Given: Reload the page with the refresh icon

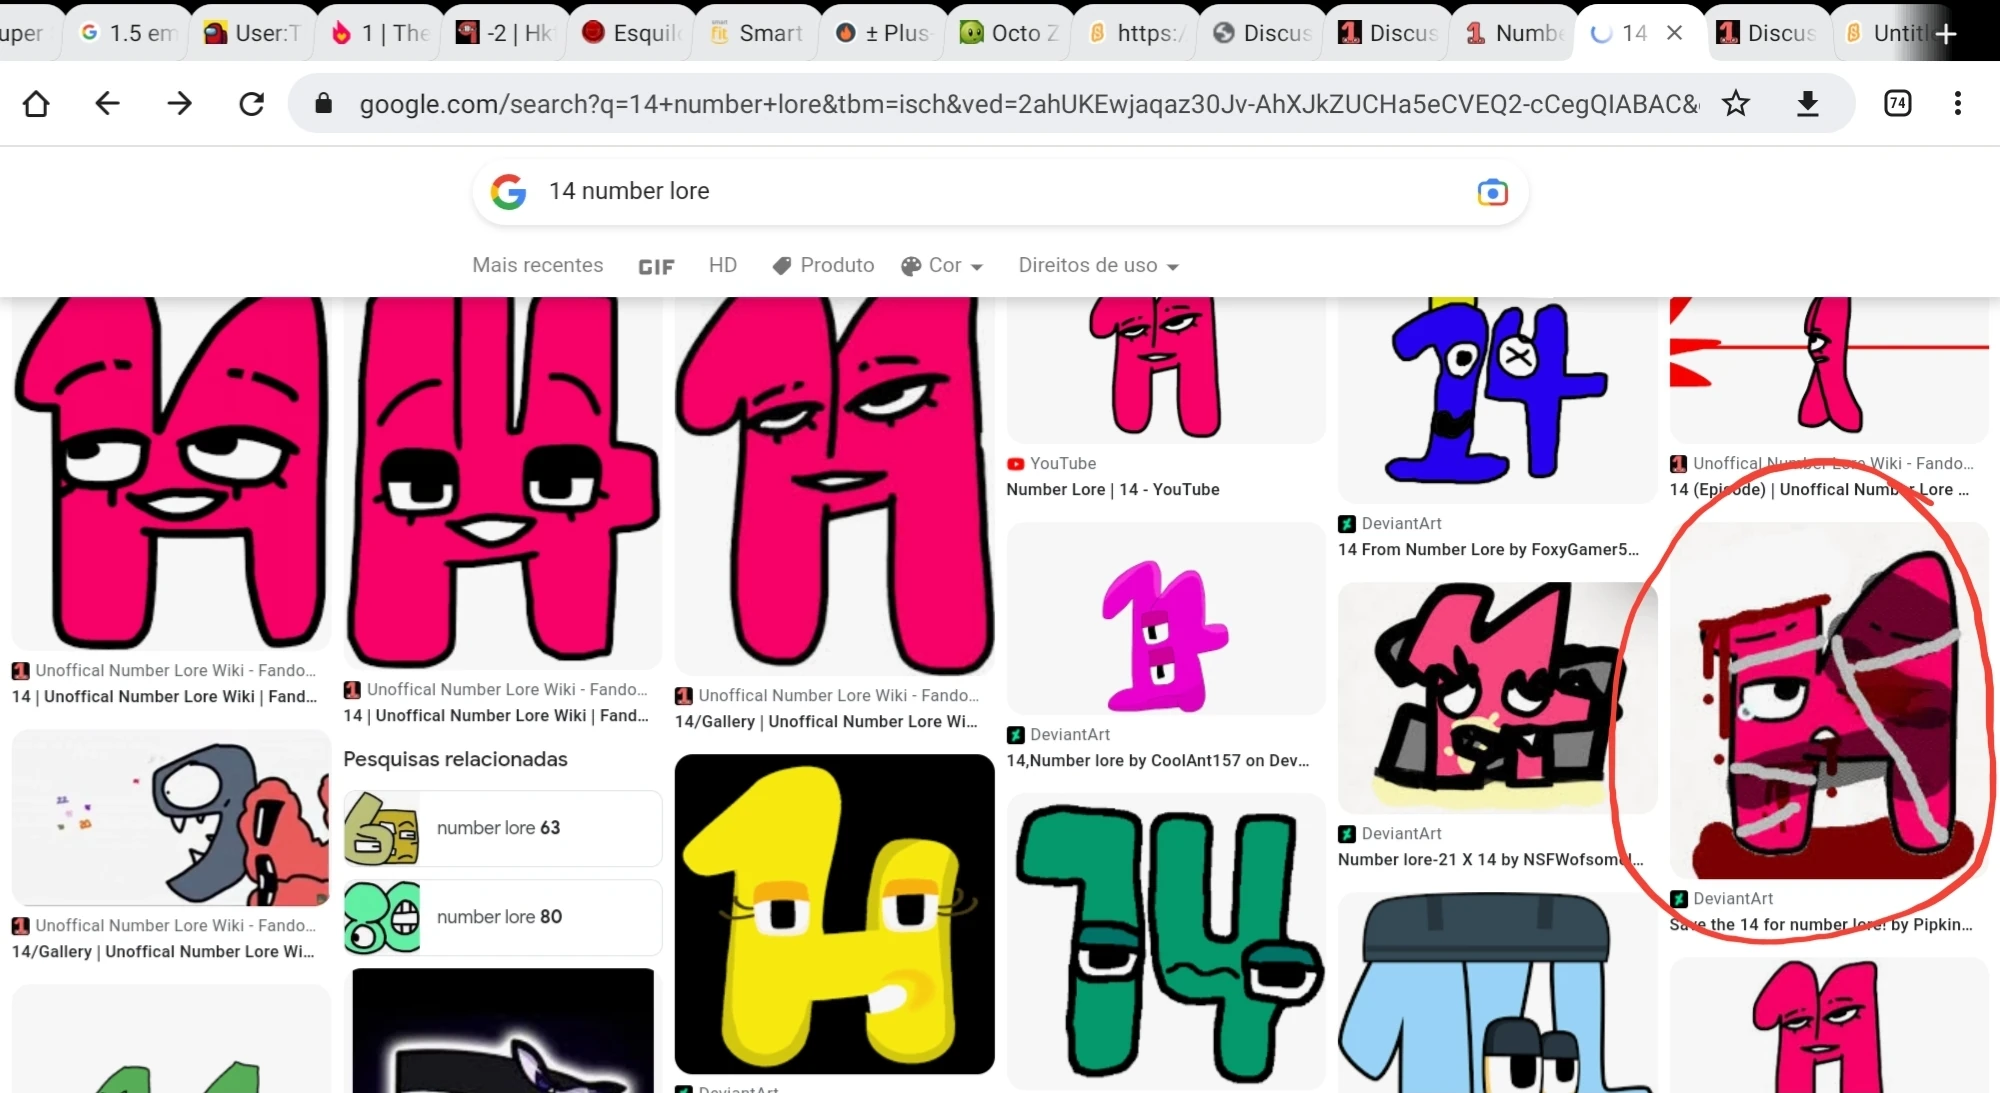Looking at the screenshot, I should 251,104.
